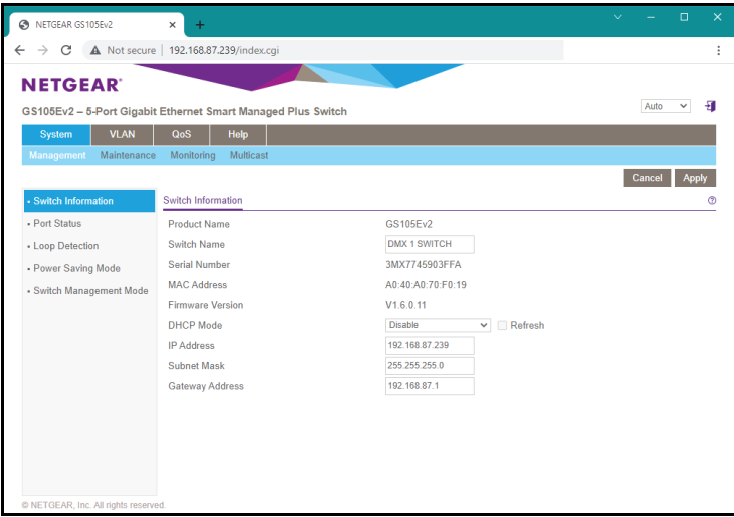Screen dimensions: 734x517
Task: Open the Auto language dropdown
Action: click(665, 106)
